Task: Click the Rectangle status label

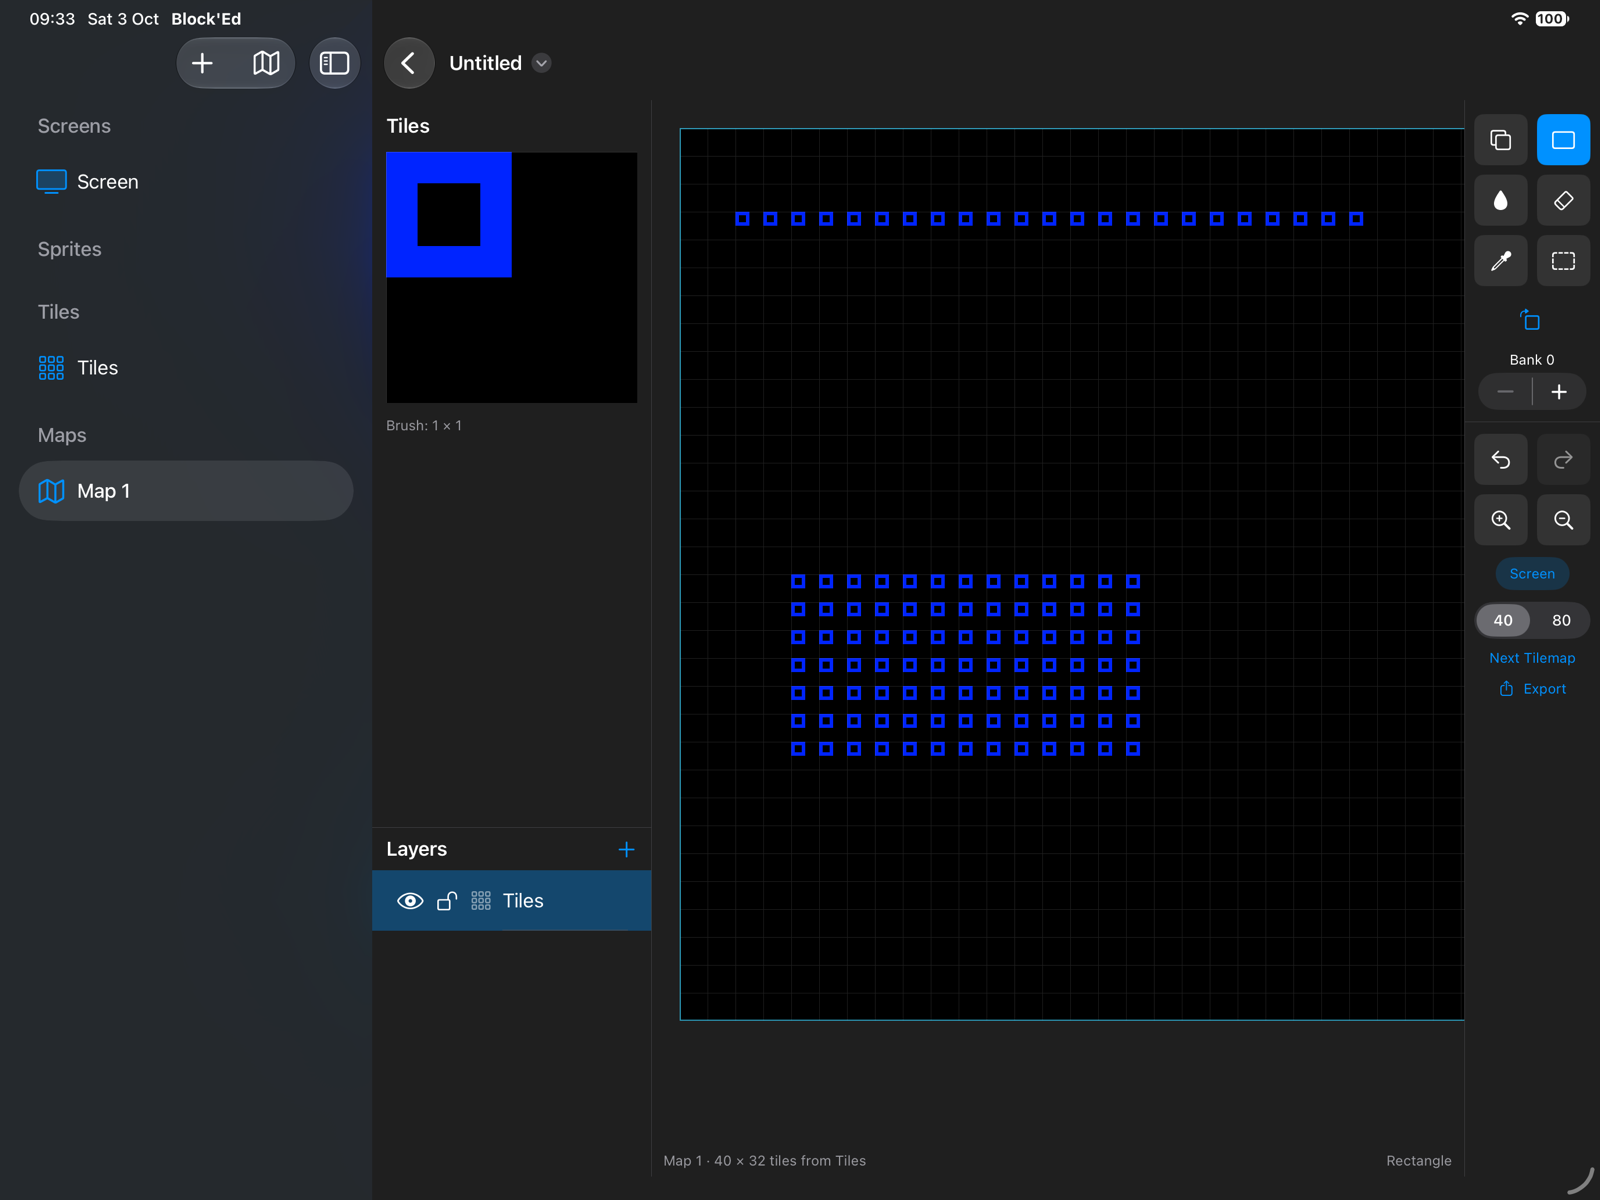Action: pos(1419,1161)
